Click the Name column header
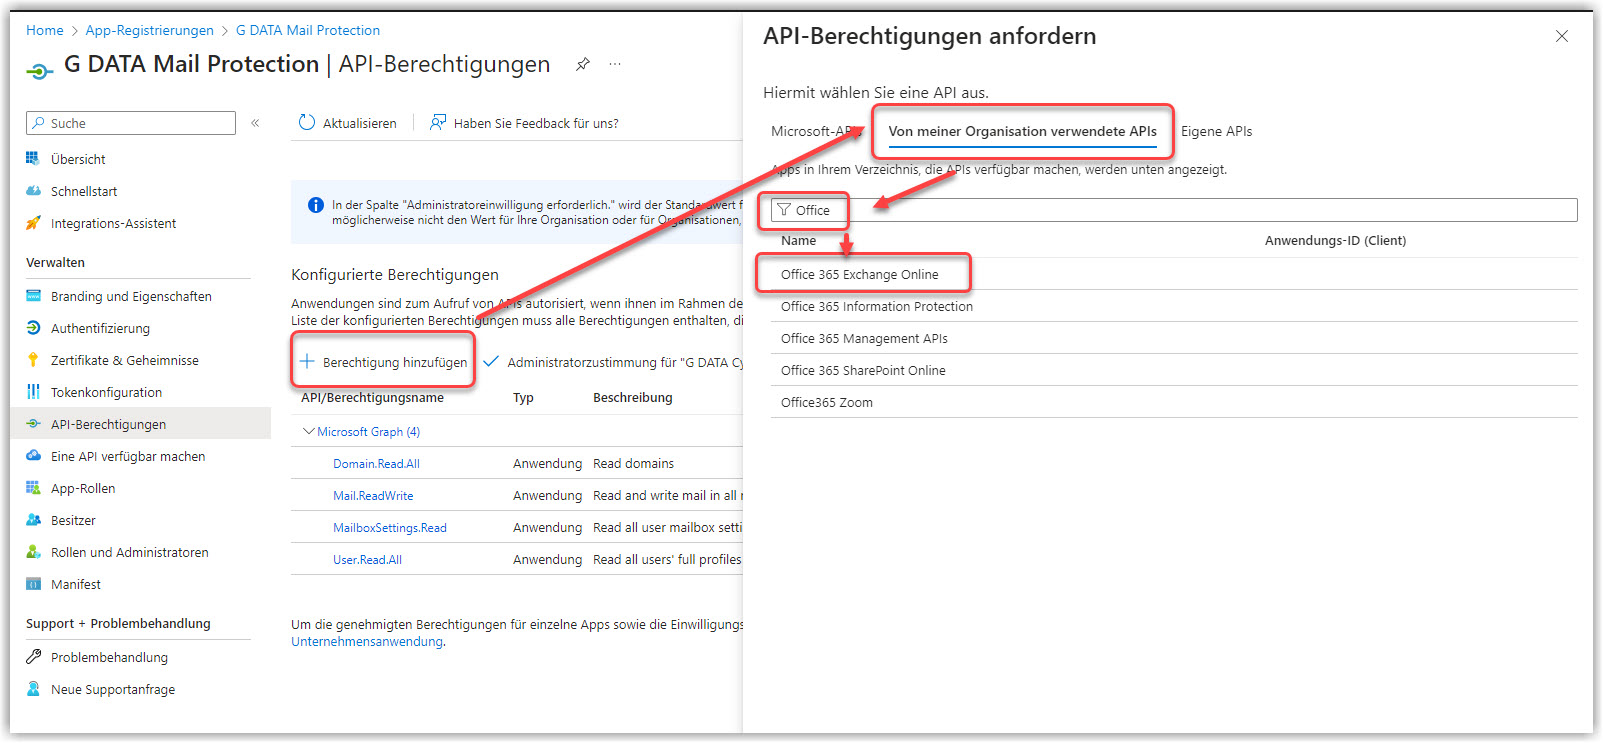The width and height of the screenshot is (1603, 743). click(x=798, y=240)
